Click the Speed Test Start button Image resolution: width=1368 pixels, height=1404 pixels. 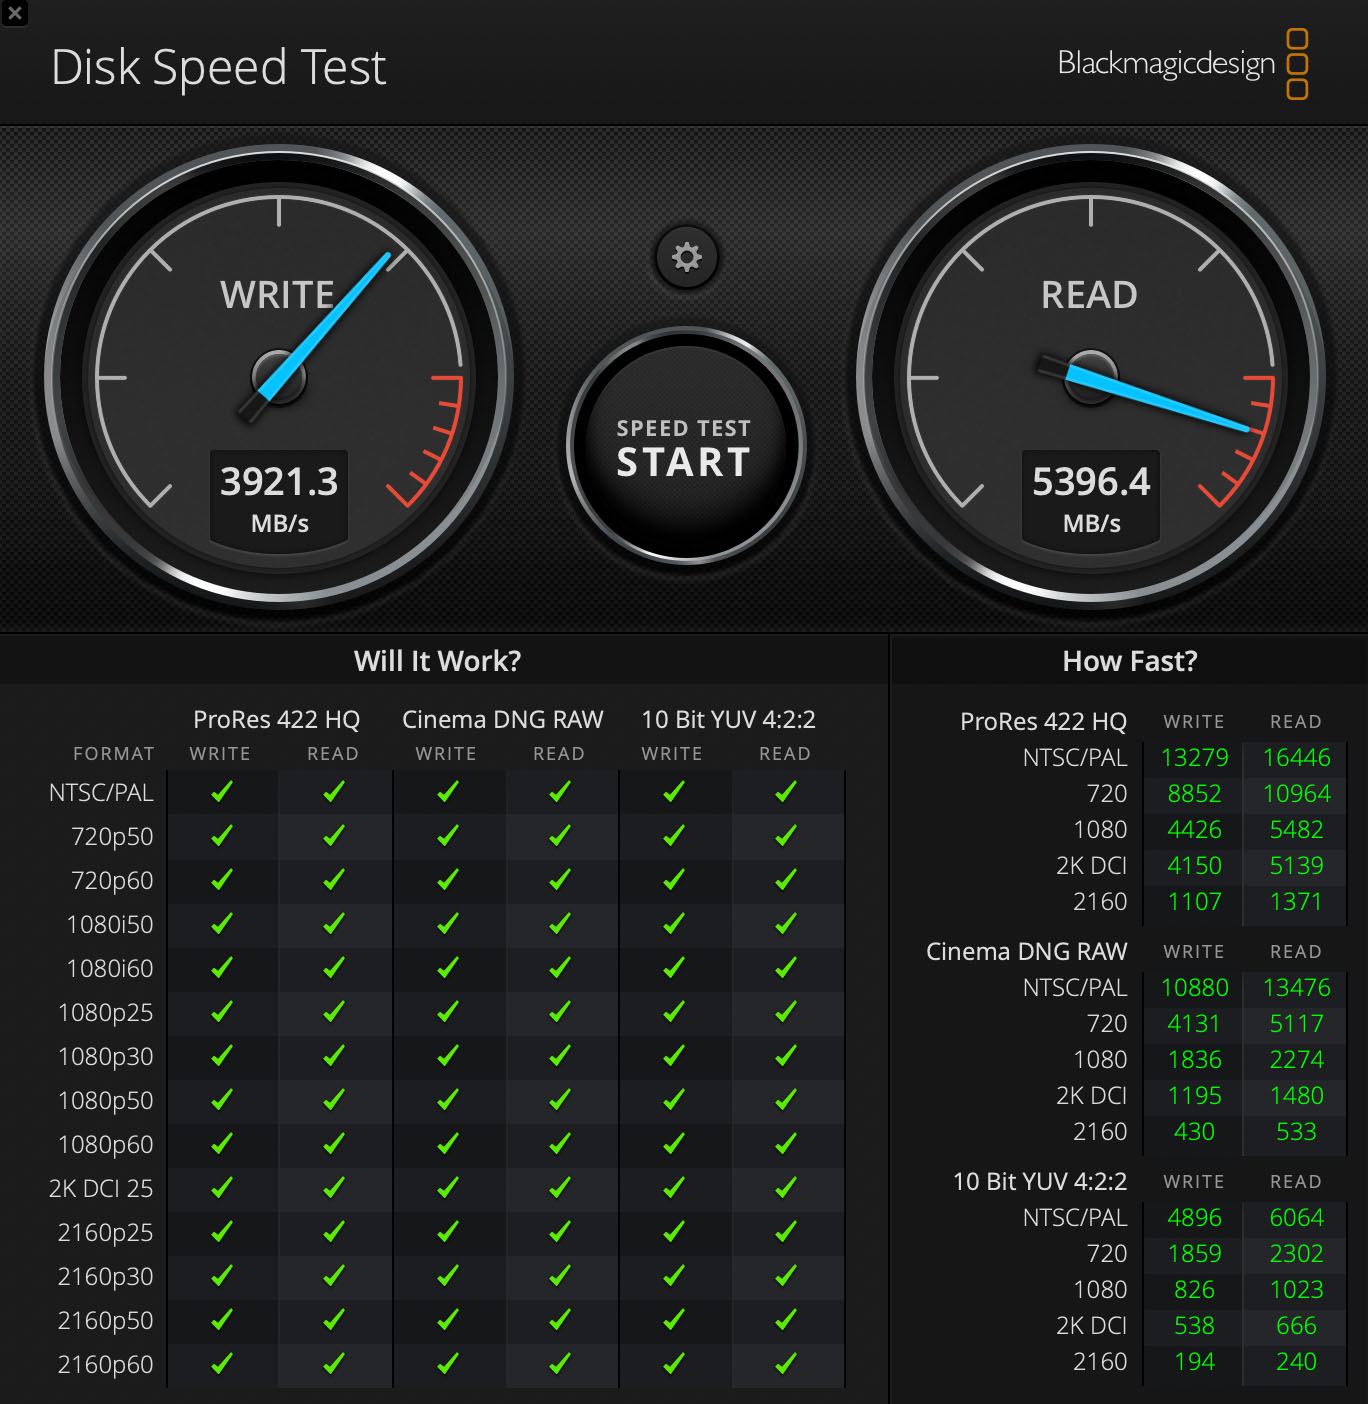pyautogui.click(x=685, y=446)
